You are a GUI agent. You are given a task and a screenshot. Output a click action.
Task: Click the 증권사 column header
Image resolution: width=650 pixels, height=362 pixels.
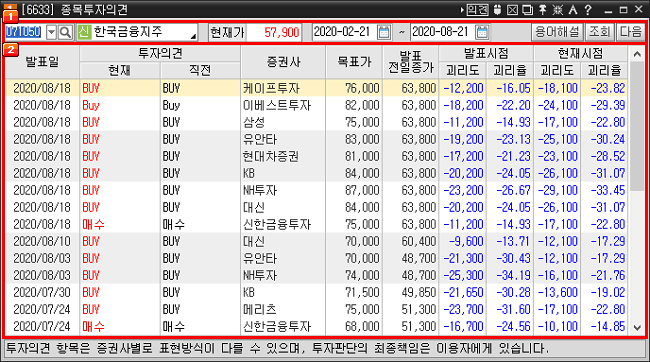pos(283,62)
